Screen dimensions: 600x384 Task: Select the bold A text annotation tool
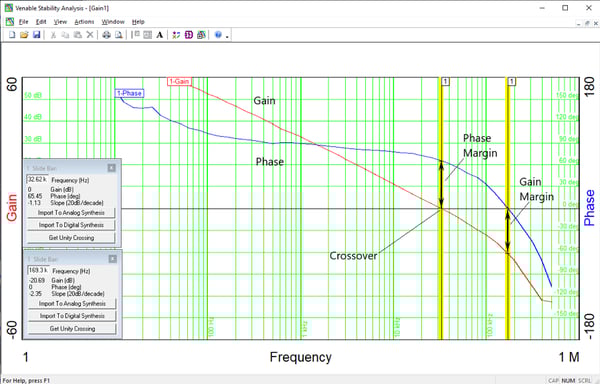(x=160, y=35)
